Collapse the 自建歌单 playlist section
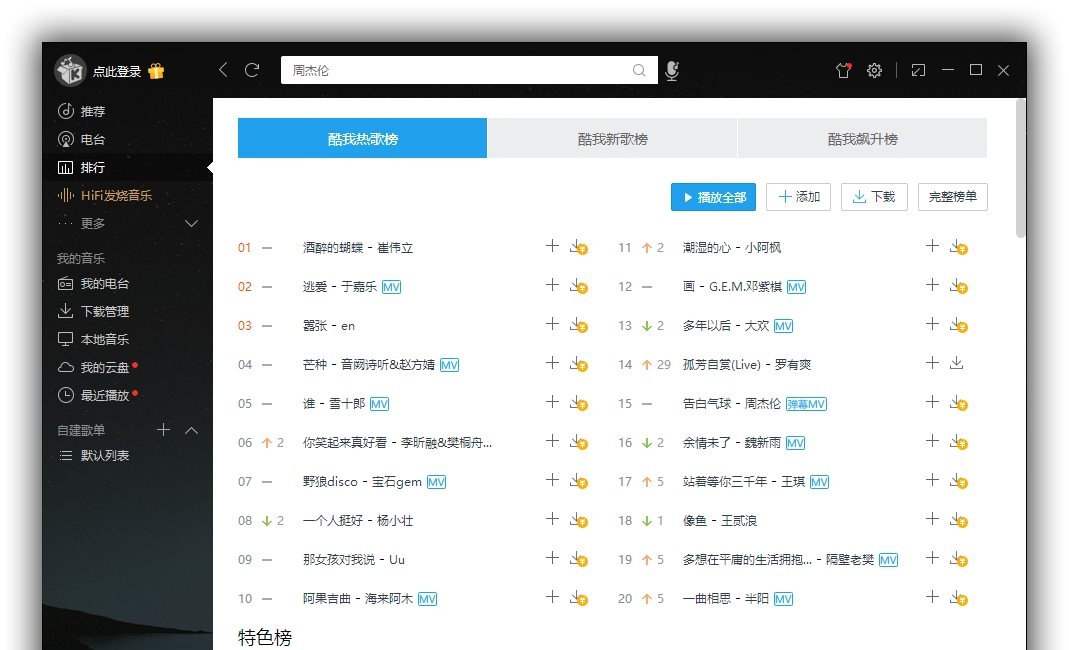This screenshot has width=1069, height=650. pyautogui.click(x=190, y=430)
